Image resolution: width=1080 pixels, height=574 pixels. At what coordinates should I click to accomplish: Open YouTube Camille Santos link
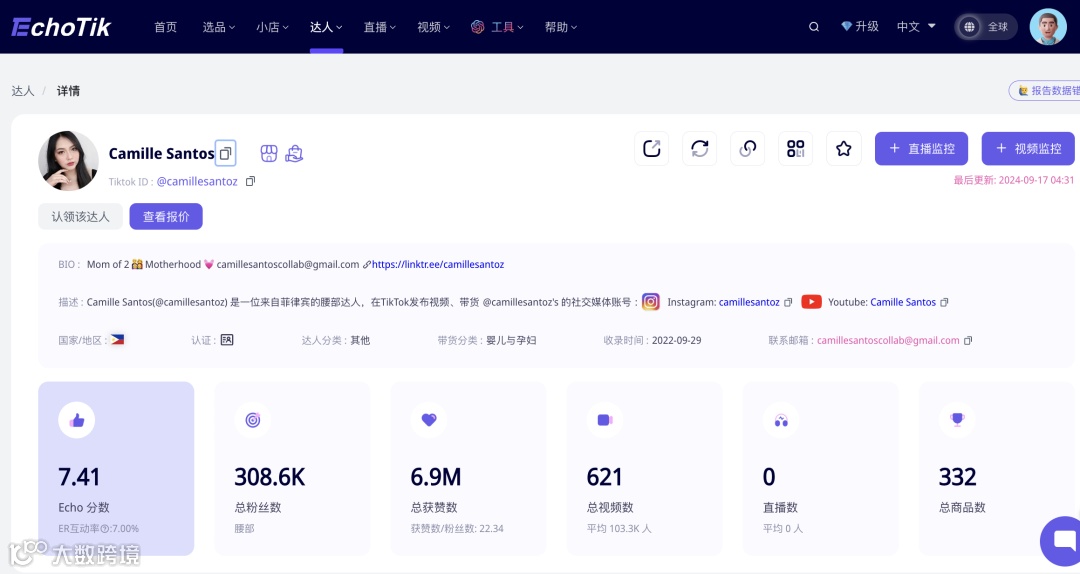click(903, 303)
